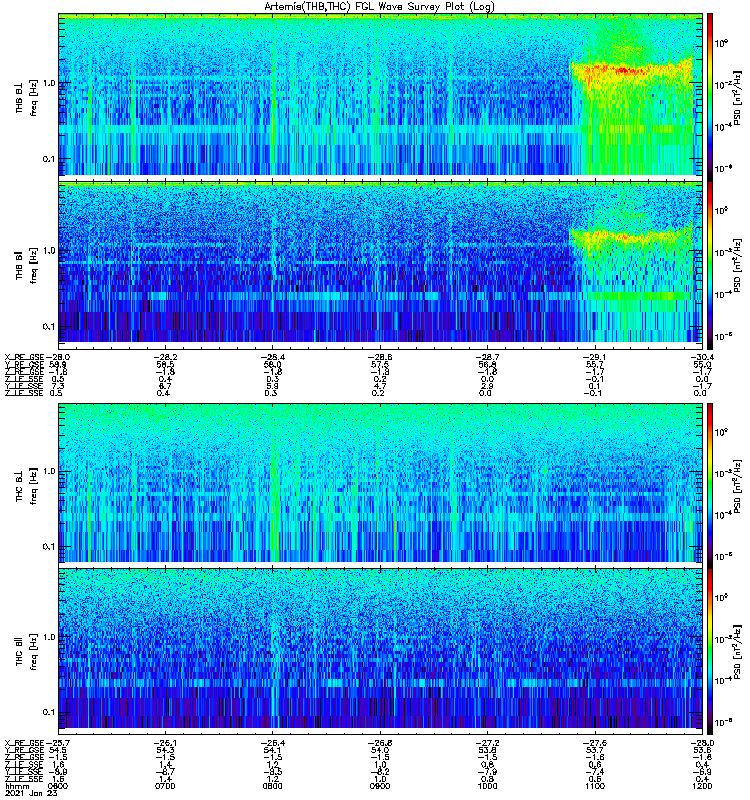Screen dimensions: 750x800
Task: Click the '1100' time tick label
Action: click(595, 786)
